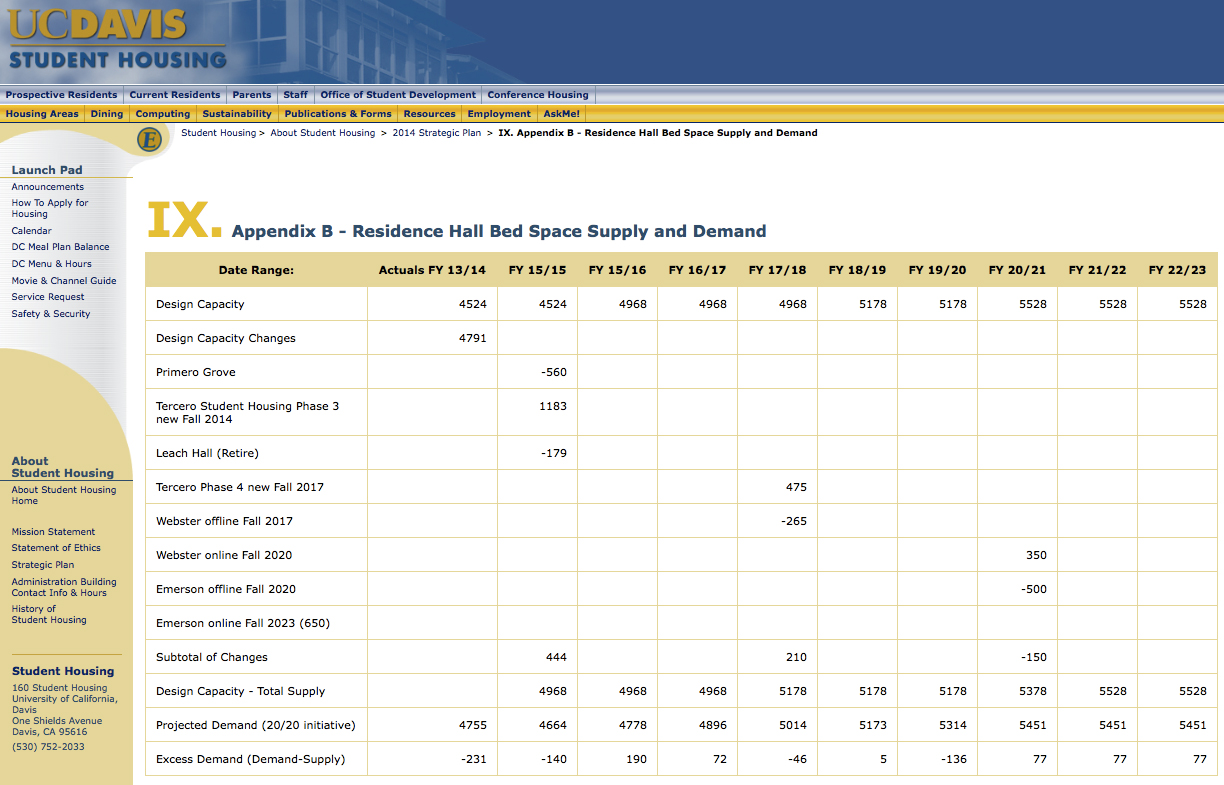Open the Sustainability menu item

click(237, 114)
